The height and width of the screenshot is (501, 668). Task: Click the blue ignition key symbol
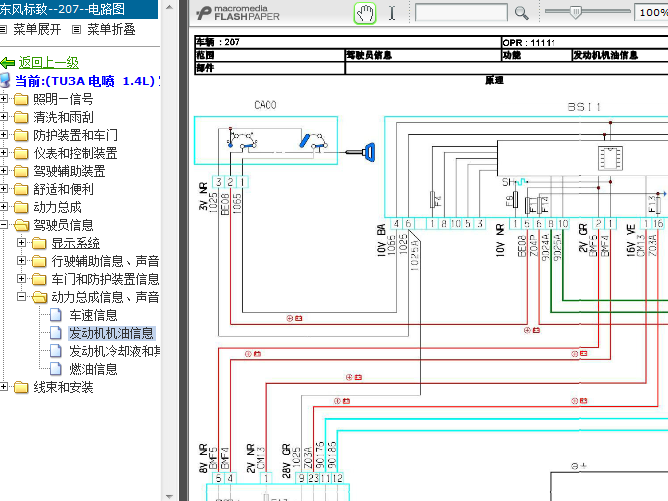click(x=361, y=152)
